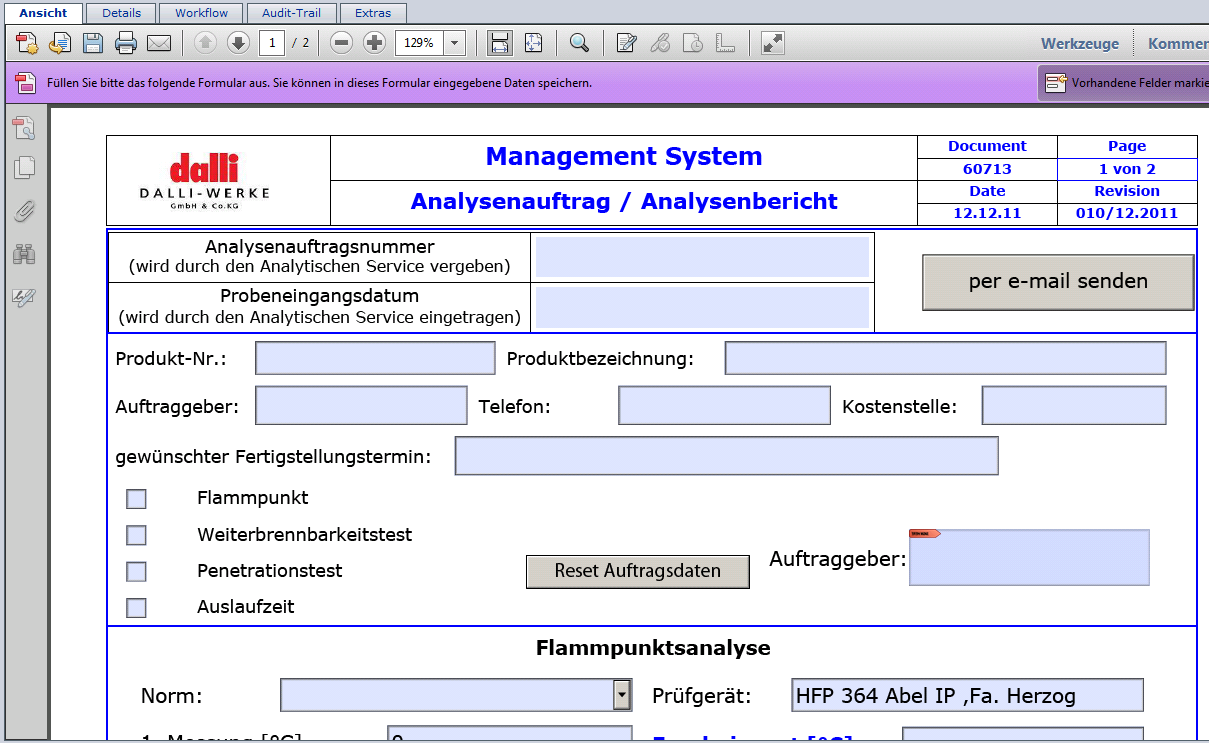Expand the Norm dropdown list
The width and height of the screenshot is (1209, 743).
[x=622, y=695]
